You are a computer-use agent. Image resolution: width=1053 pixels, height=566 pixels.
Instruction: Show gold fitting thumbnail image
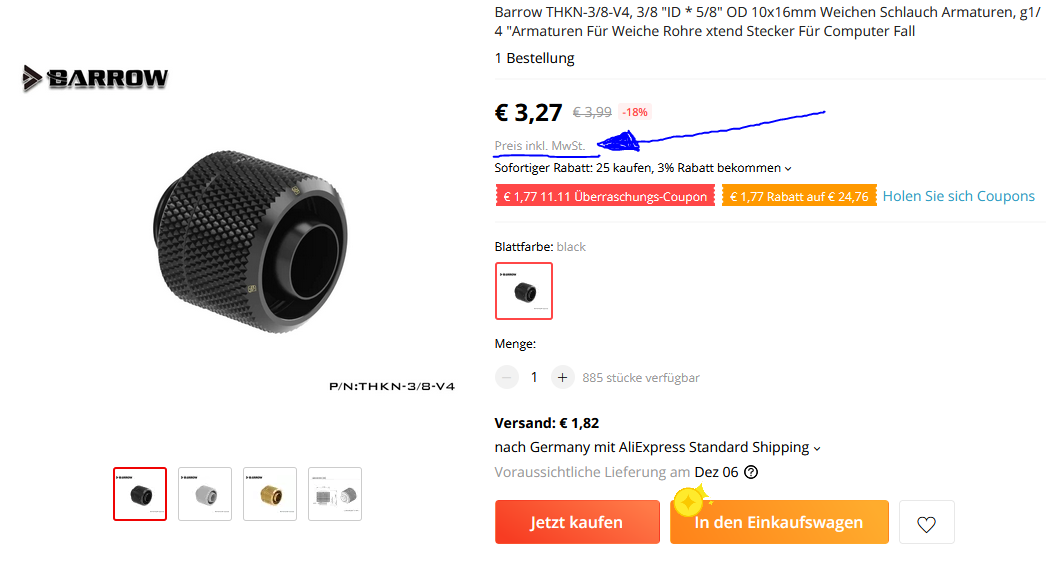(x=270, y=494)
